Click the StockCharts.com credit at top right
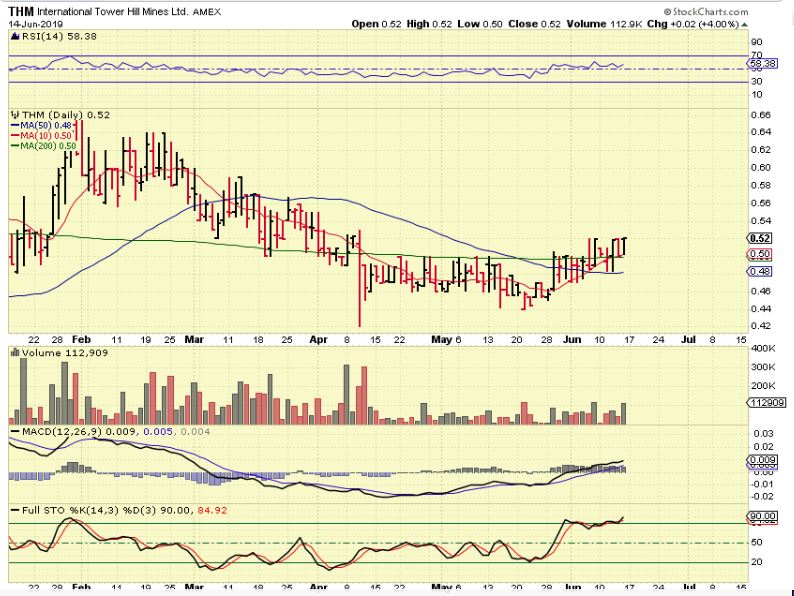794x596 pixels. tap(705, 12)
